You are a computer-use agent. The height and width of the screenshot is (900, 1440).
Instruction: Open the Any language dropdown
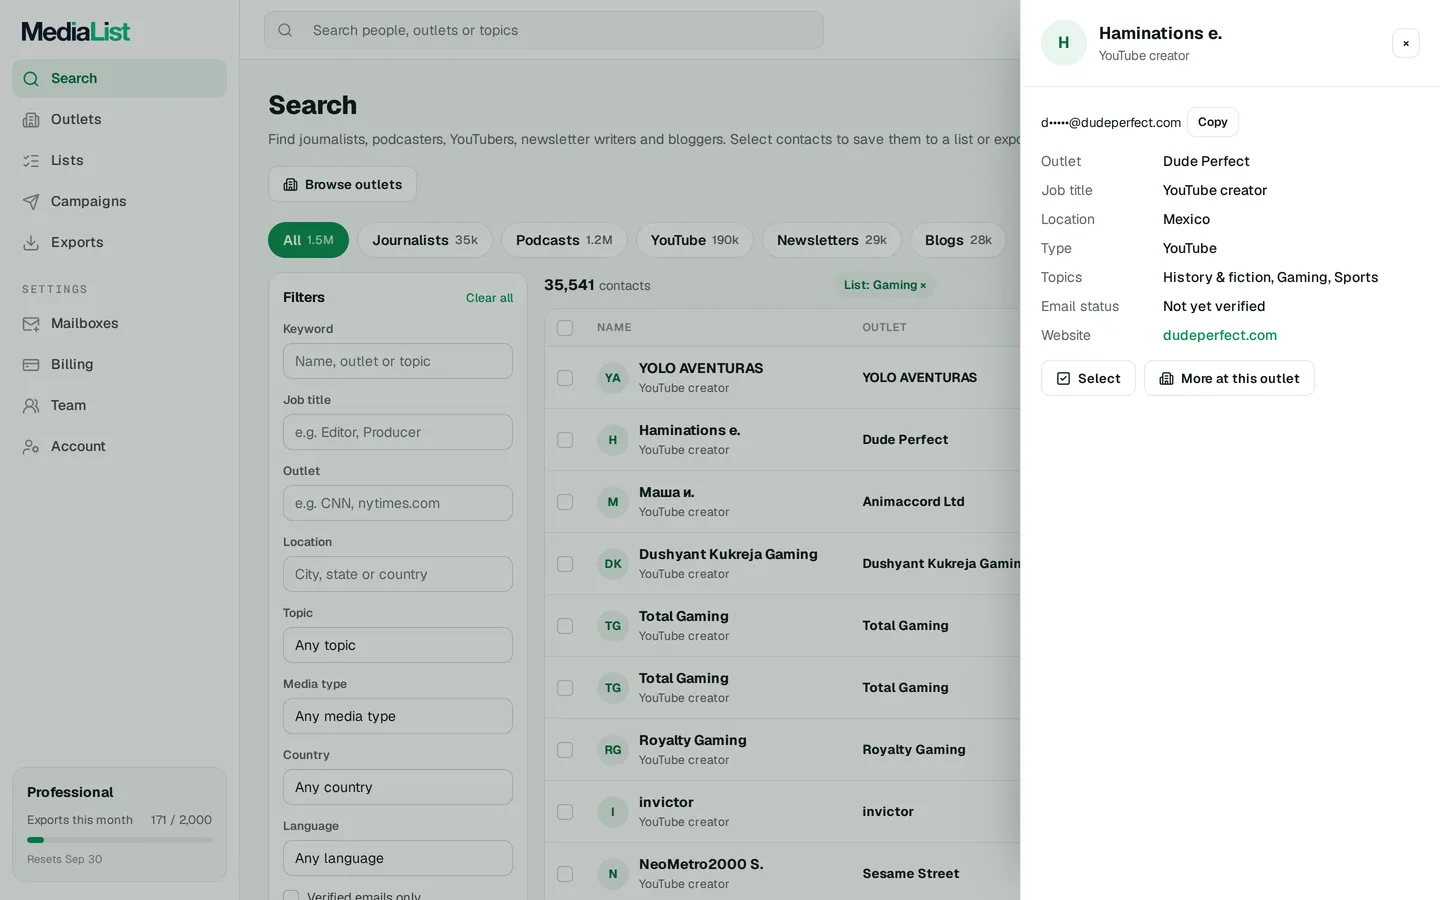[x=398, y=858]
